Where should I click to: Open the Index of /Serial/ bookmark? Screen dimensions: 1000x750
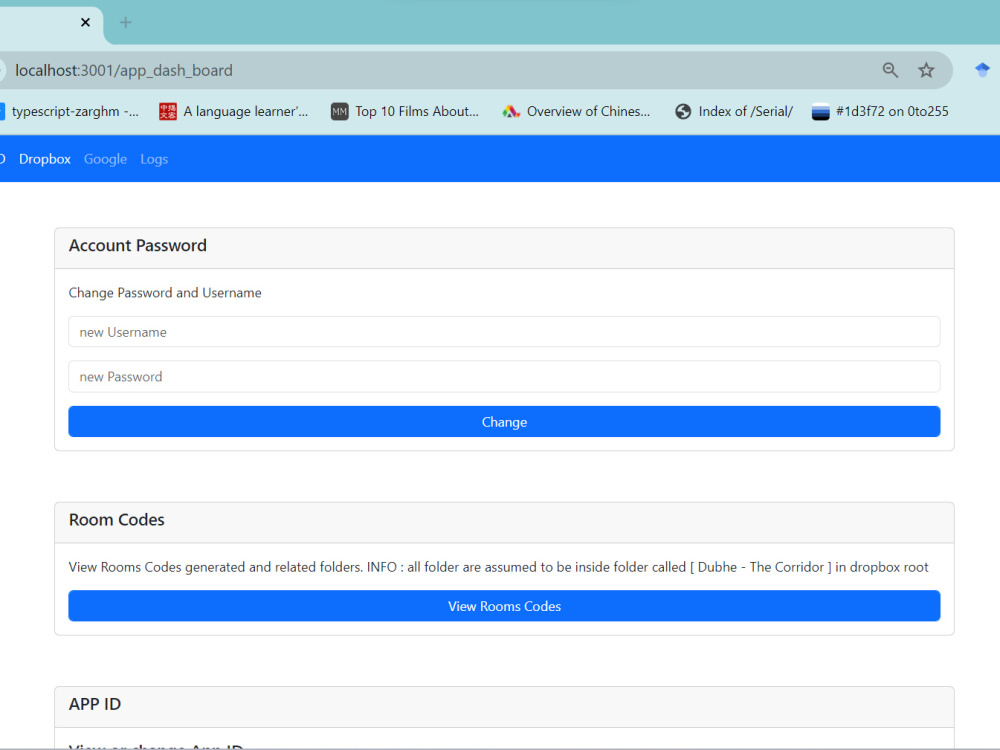[x=734, y=112]
